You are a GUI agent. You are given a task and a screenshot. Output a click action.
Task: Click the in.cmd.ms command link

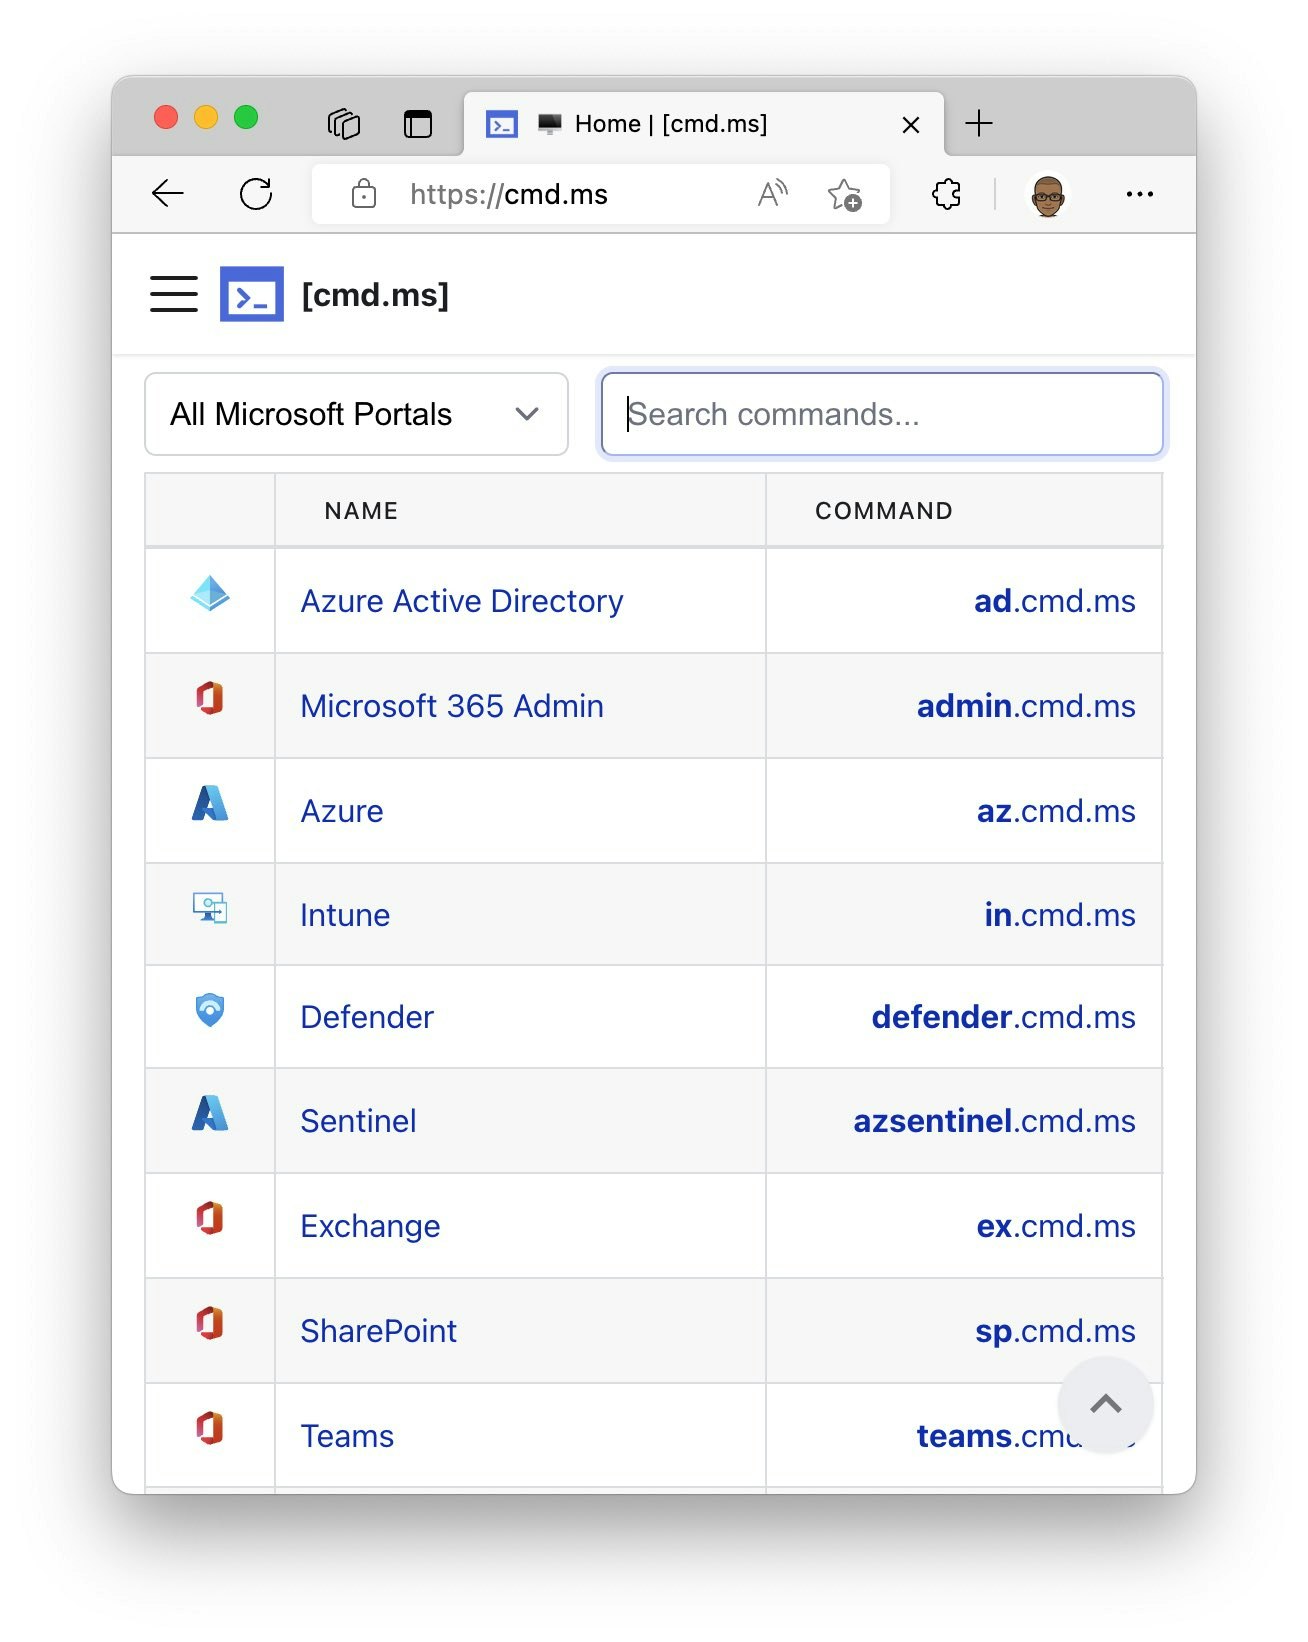(1060, 915)
